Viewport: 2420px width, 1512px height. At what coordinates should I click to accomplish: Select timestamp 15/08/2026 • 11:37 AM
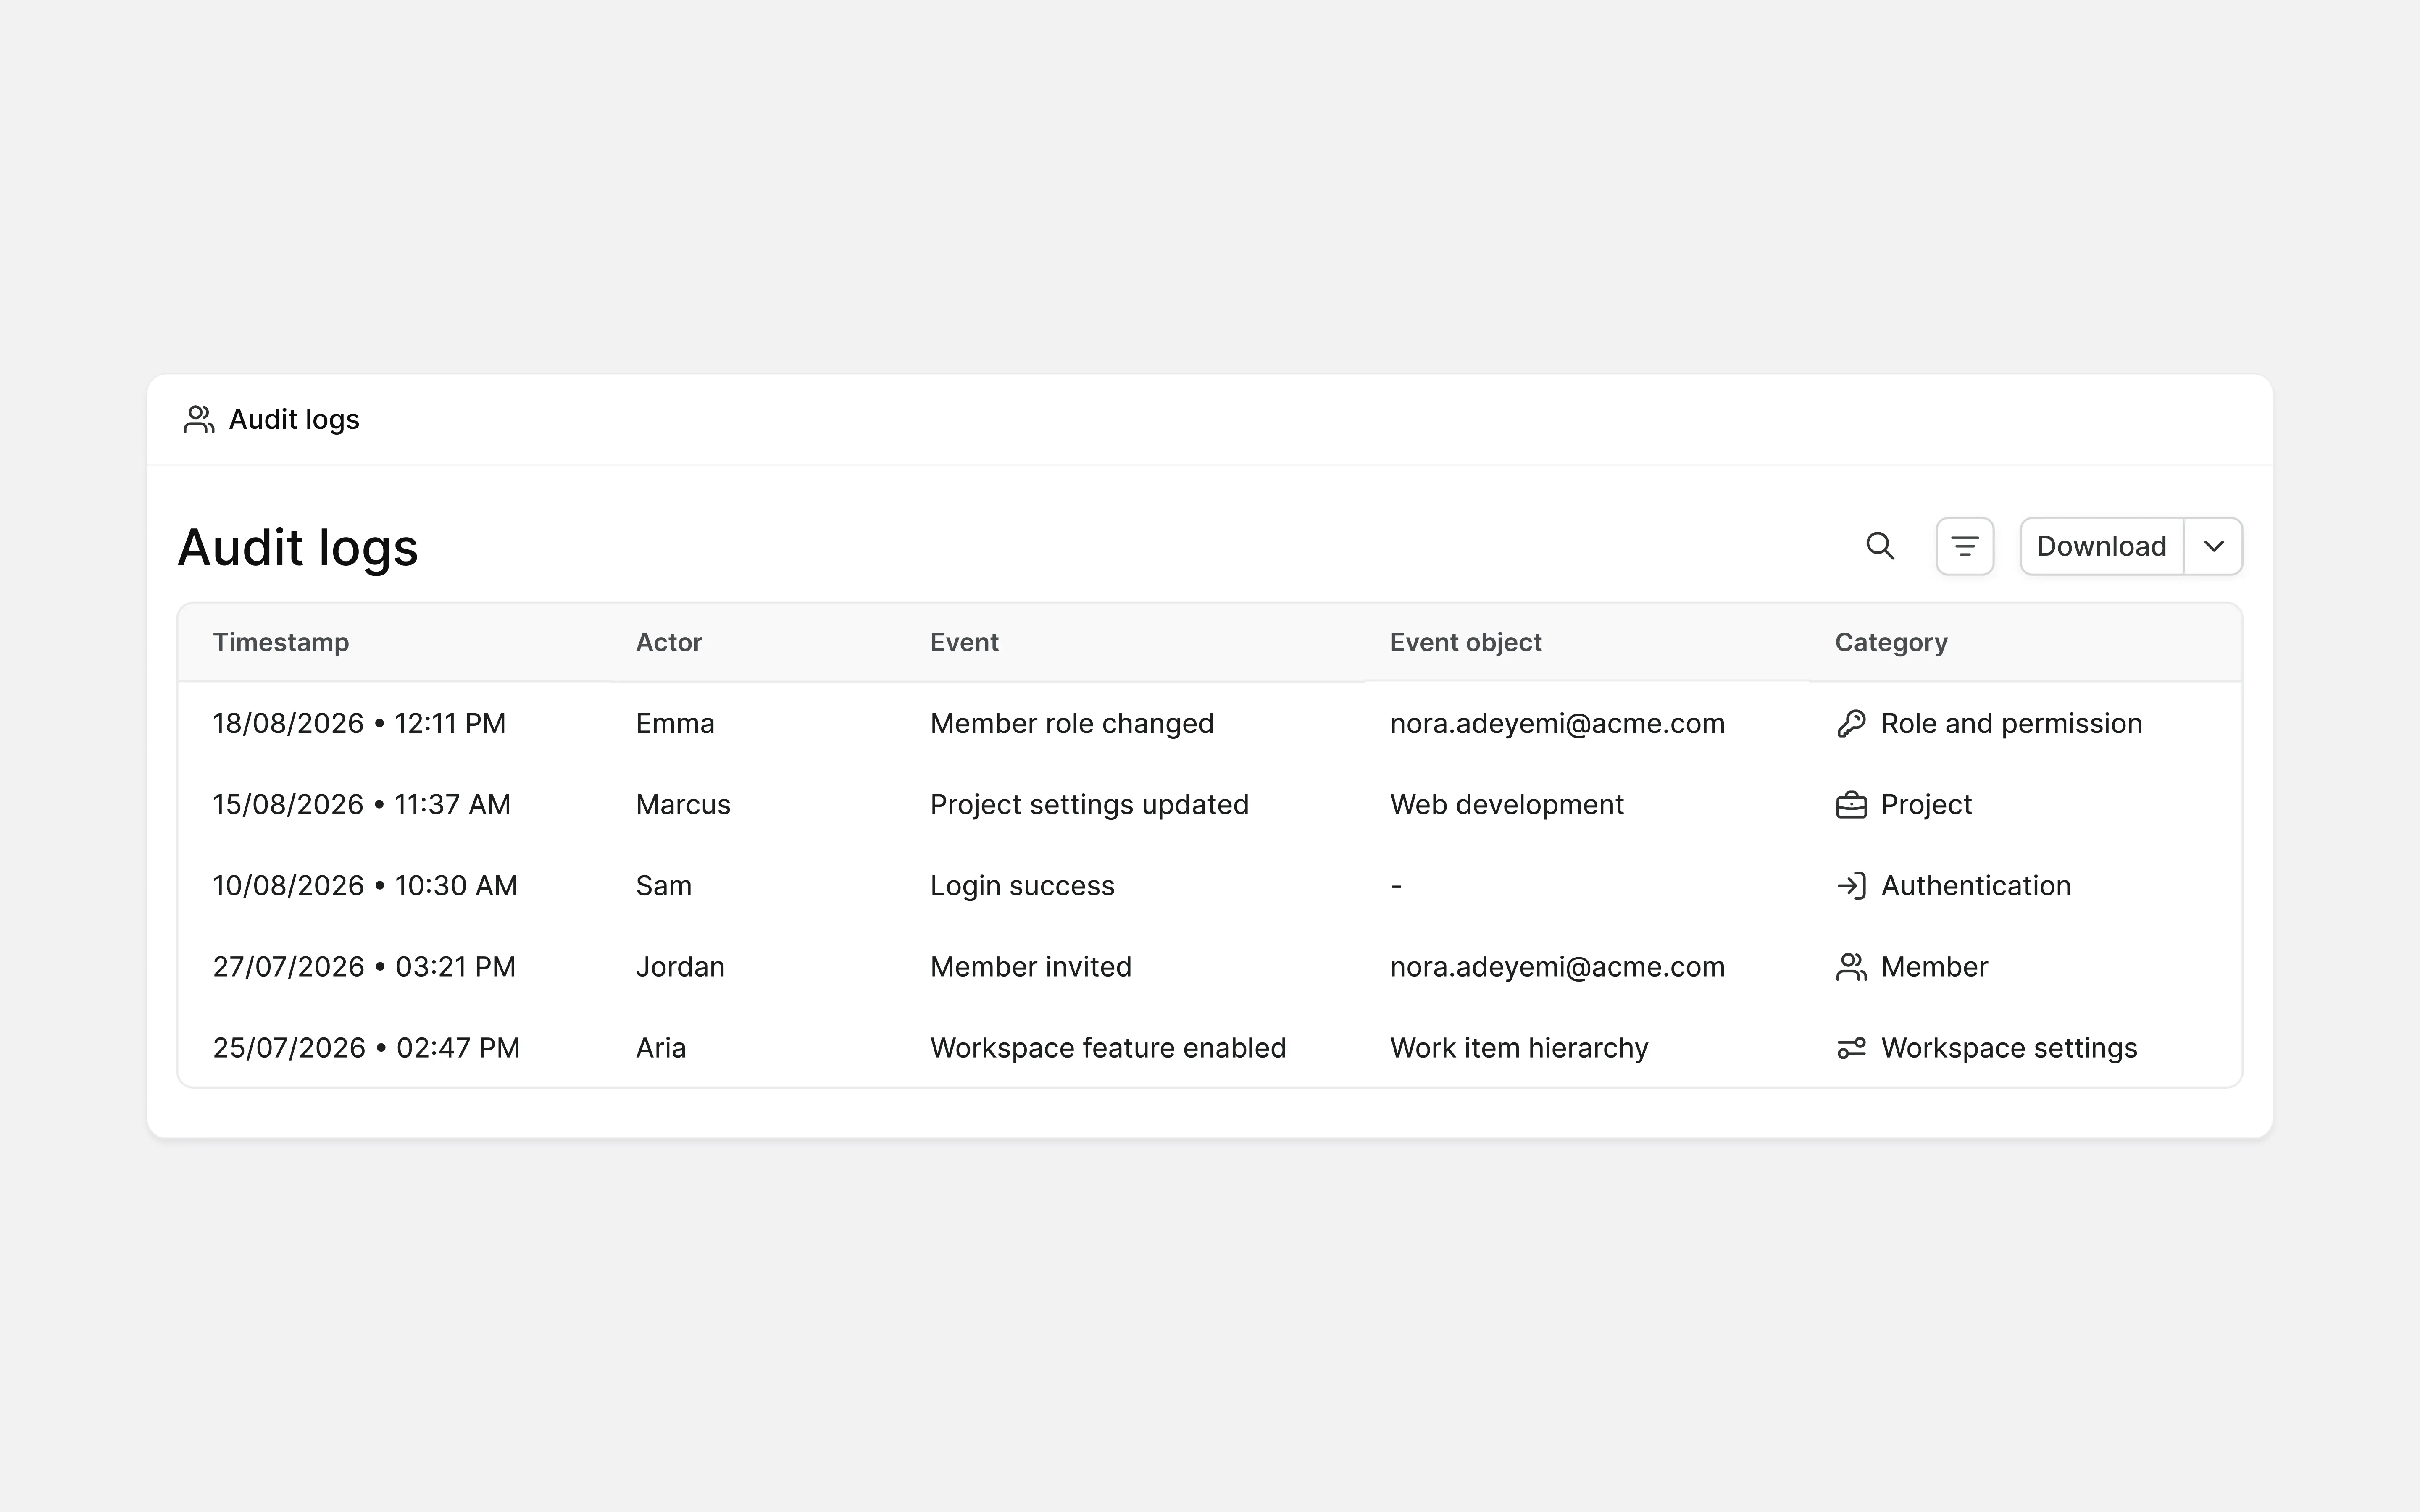pos(362,804)
